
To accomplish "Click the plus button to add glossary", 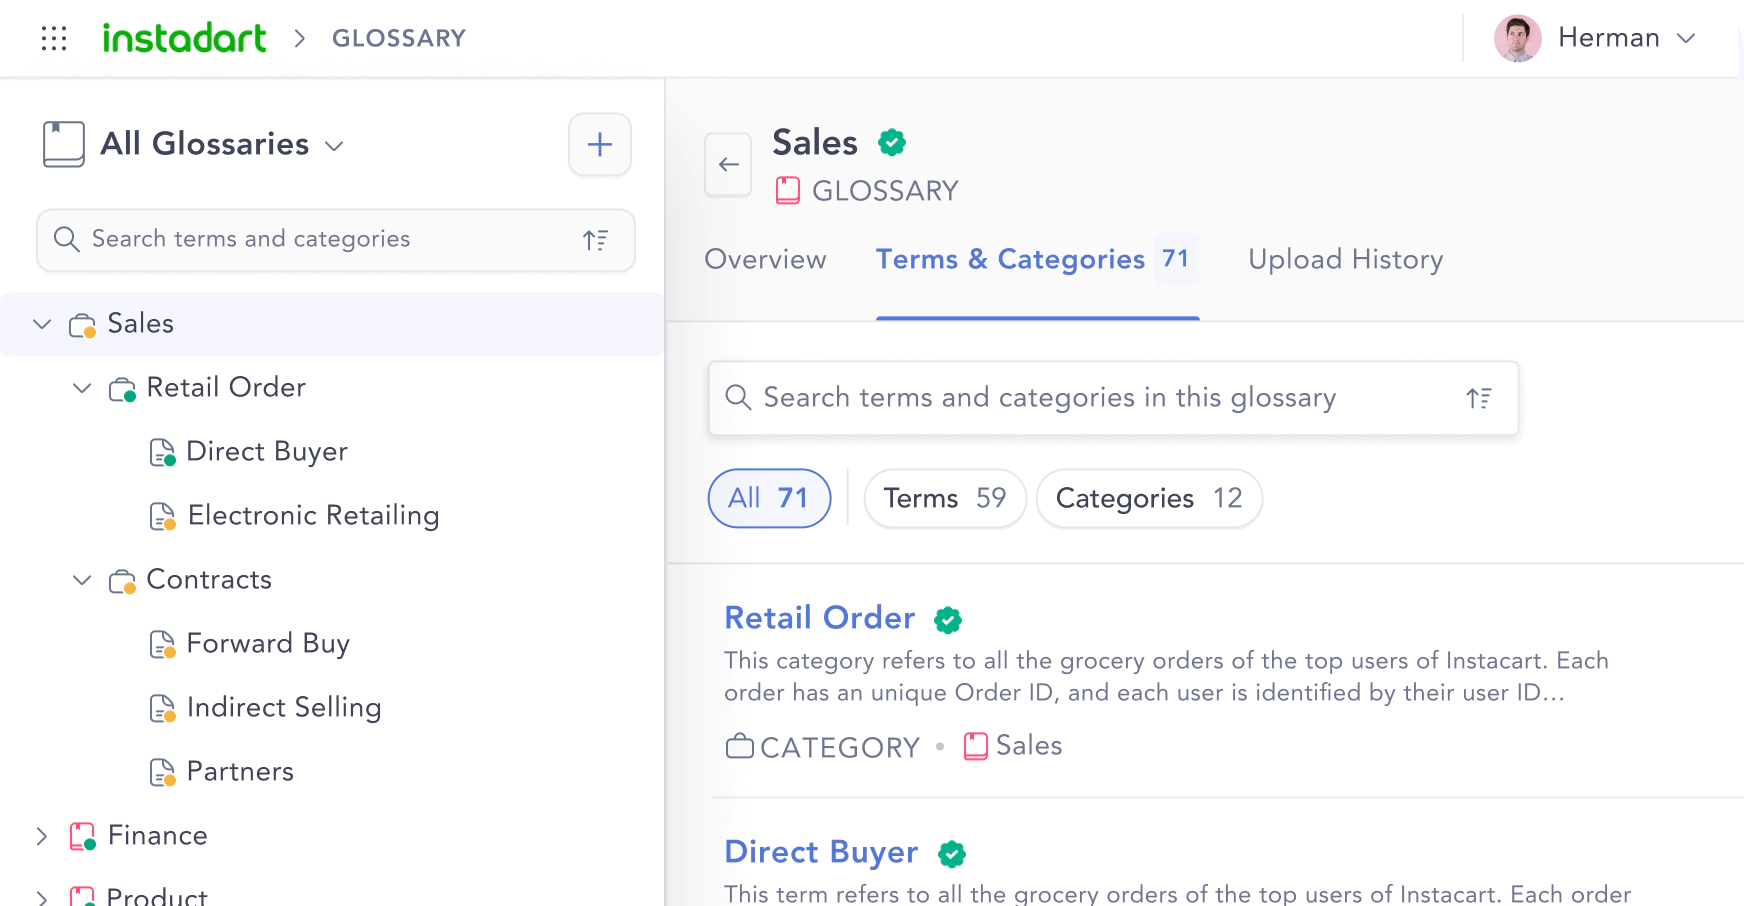I will pyautogui.click(x=600, y=145).
